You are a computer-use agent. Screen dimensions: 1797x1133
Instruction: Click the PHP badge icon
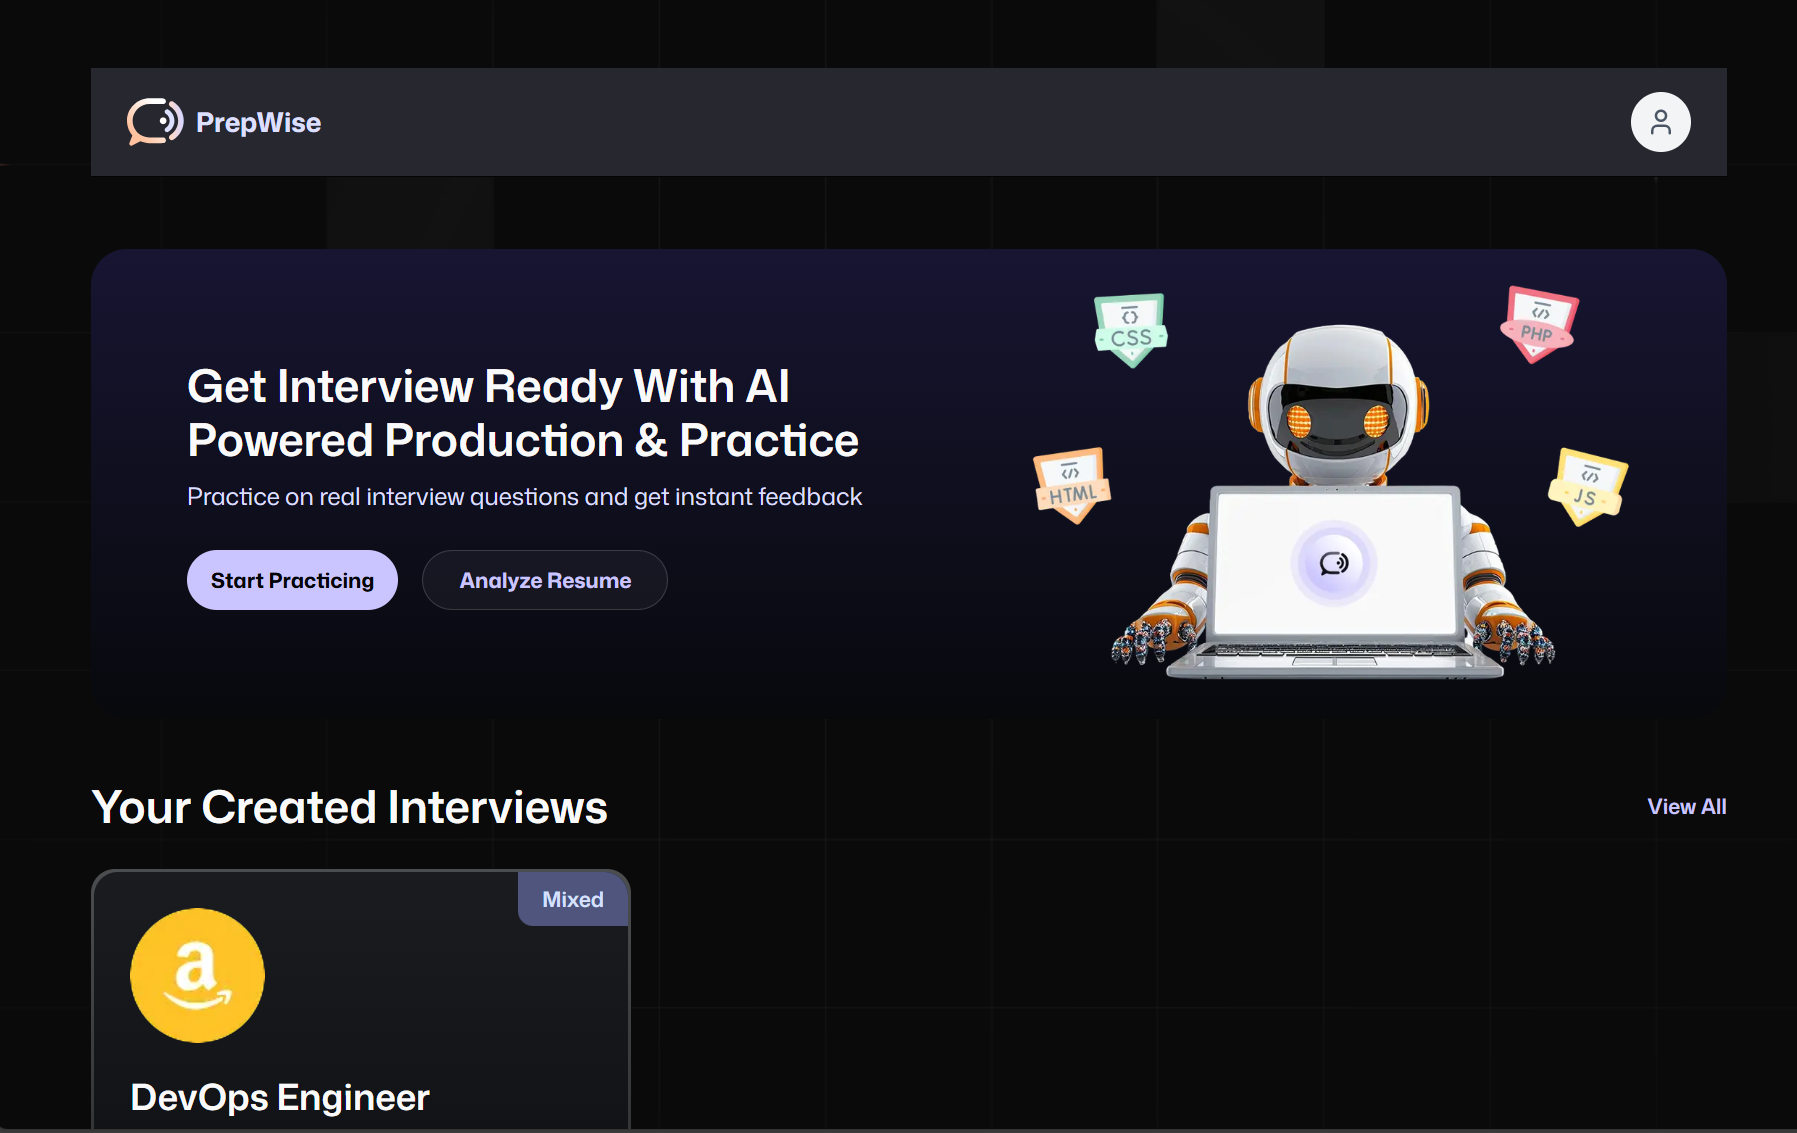point(1537,322)
